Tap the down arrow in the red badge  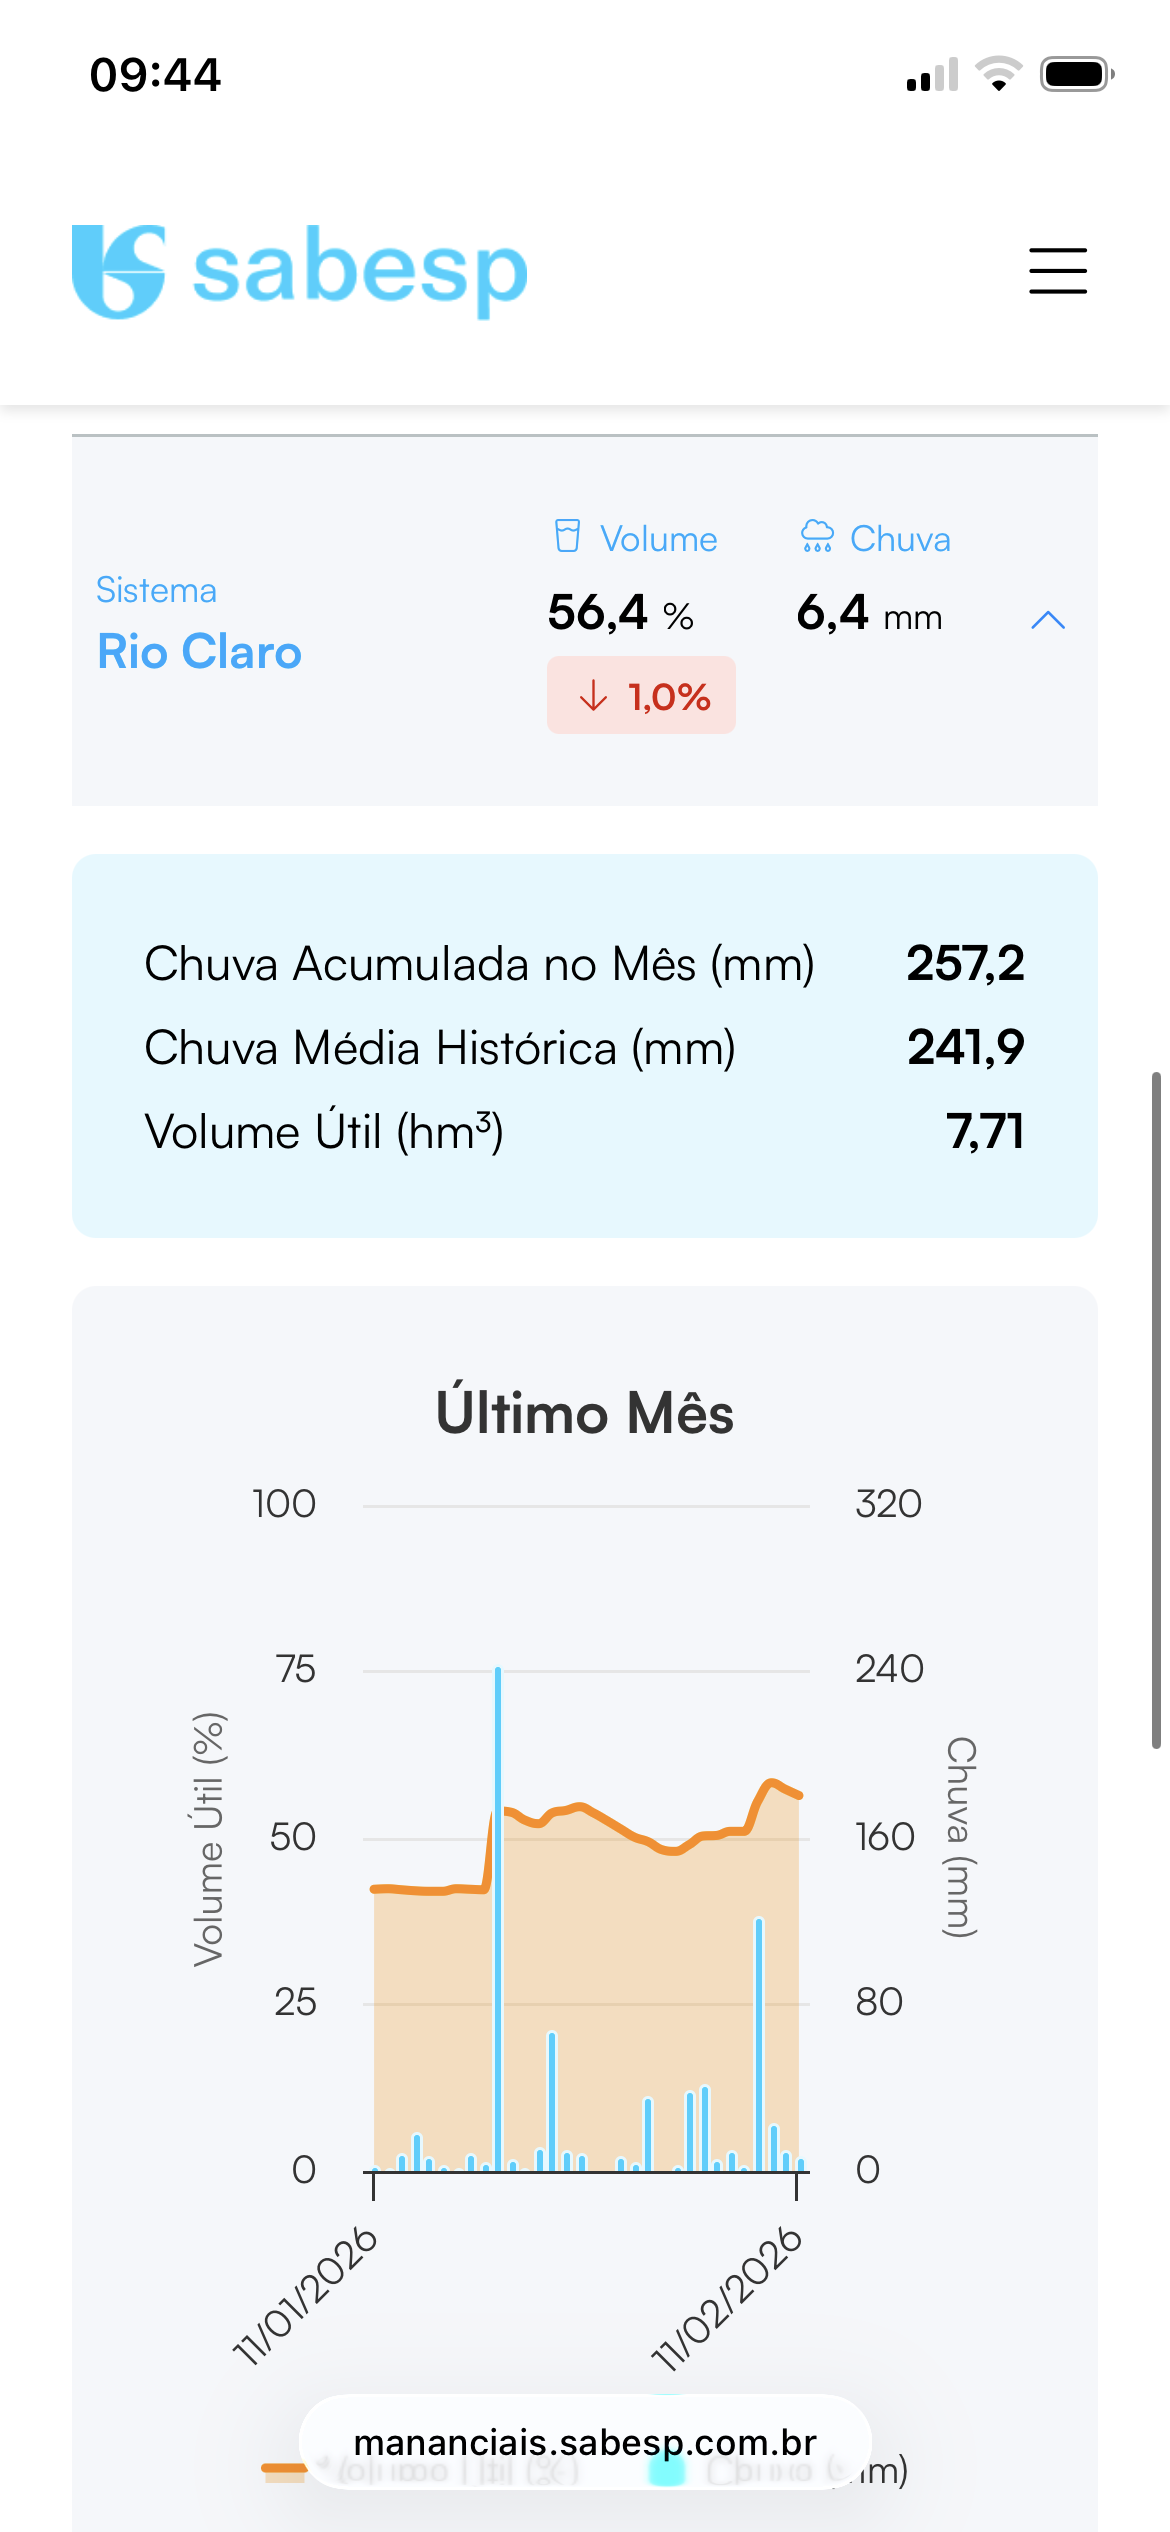[594, 696]
